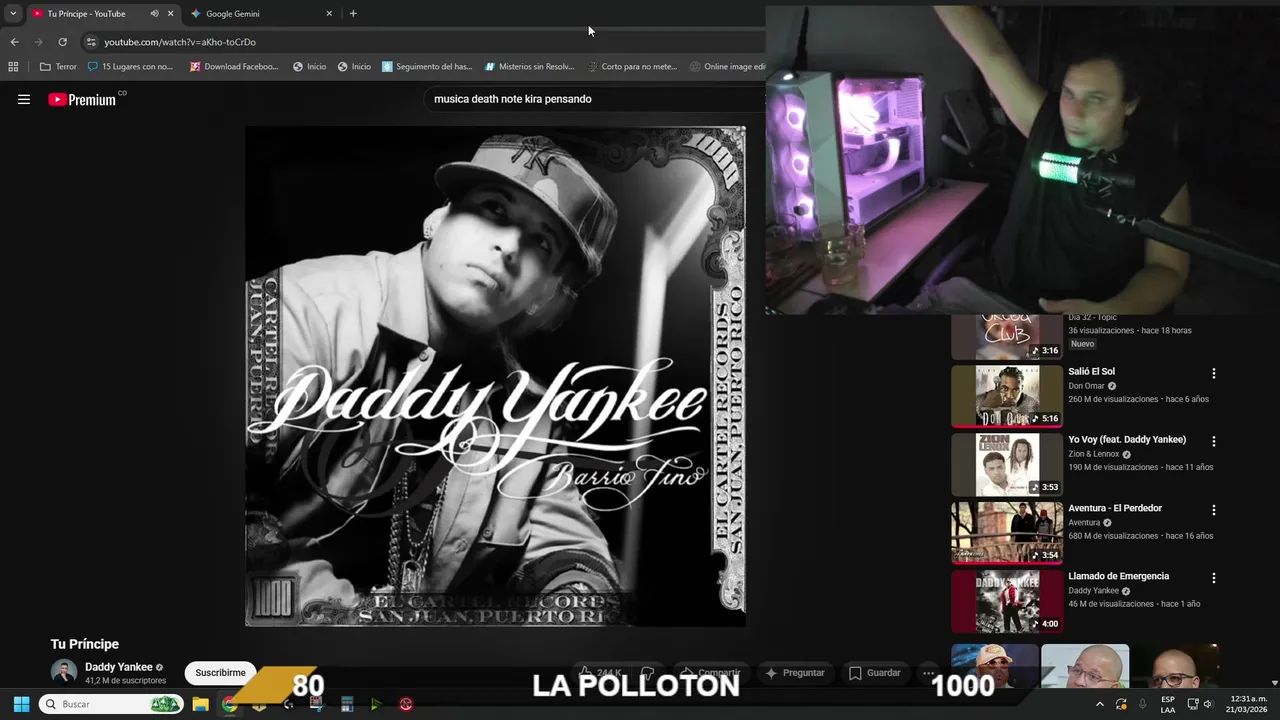Open Llamado de Emergencia video thumbnail
The height and width of the screenshot is (720, 1280).
coord(1007,601)
